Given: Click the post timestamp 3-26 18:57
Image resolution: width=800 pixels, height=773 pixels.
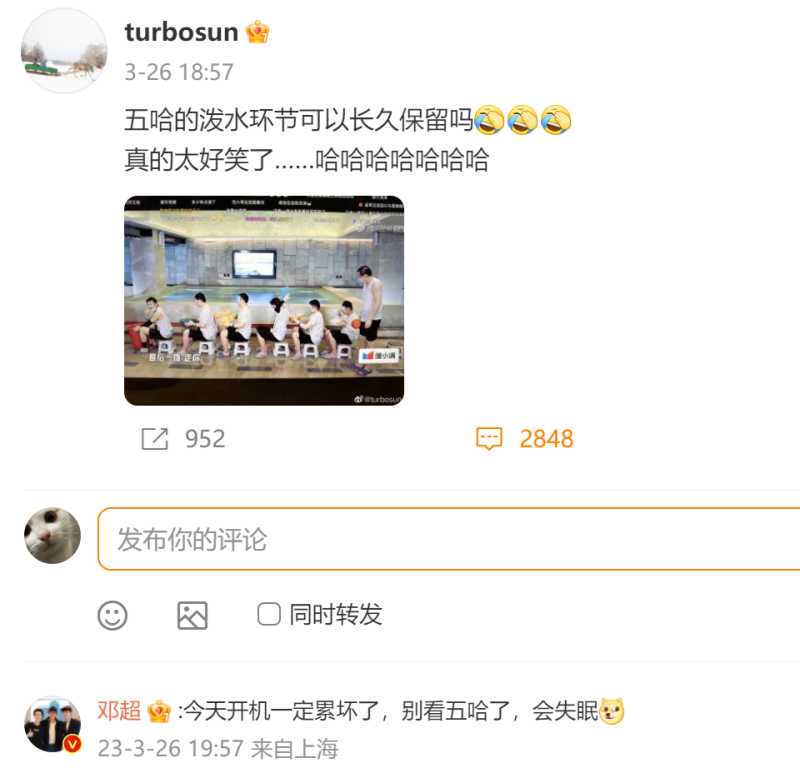Looking at the screenshot, I should pos(179,72).
